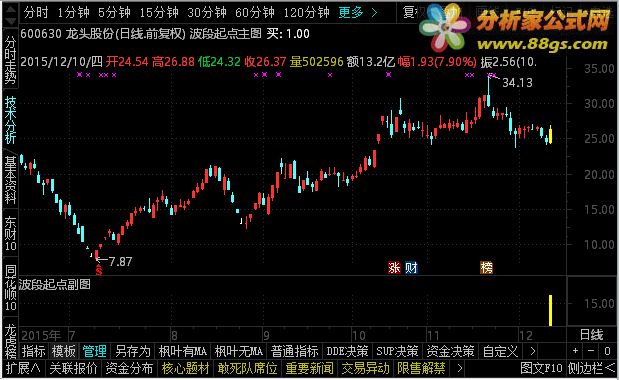Select the 1分钟 timeframe
This screenshot has height=380, width=619.
73,13
